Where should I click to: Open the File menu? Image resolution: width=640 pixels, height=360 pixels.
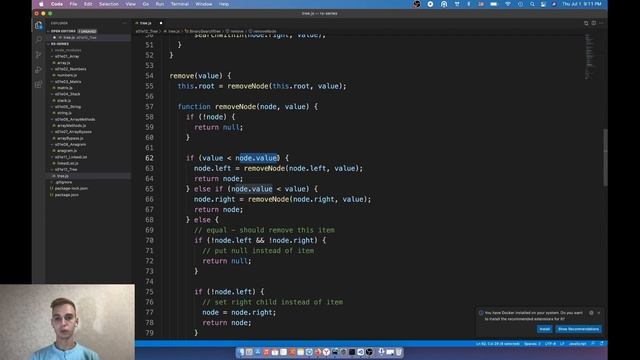[73, 4]
